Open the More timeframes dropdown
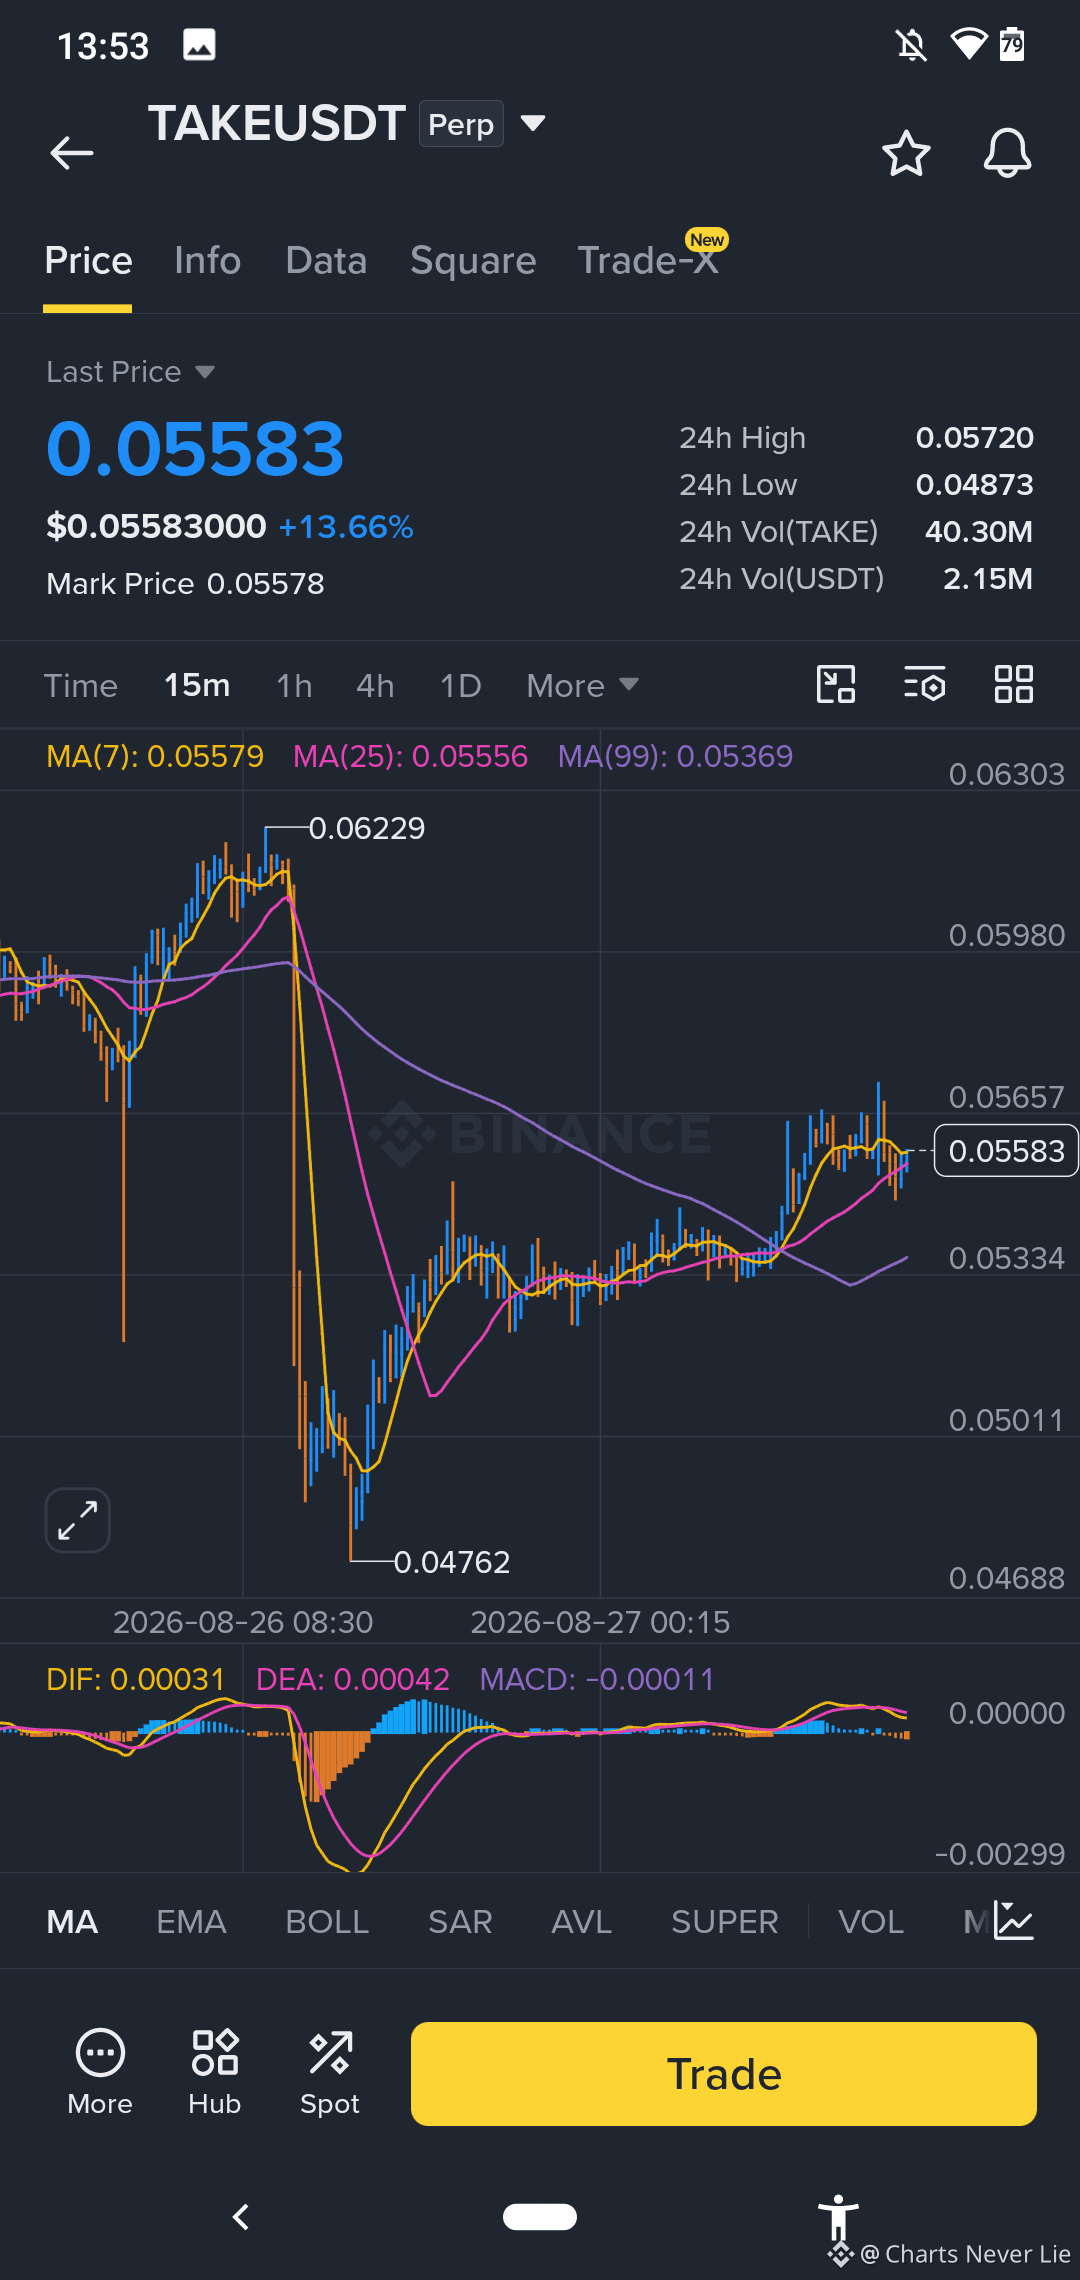The height and width of the screenshot is (2280, 1080). click(x=583, y=686)
